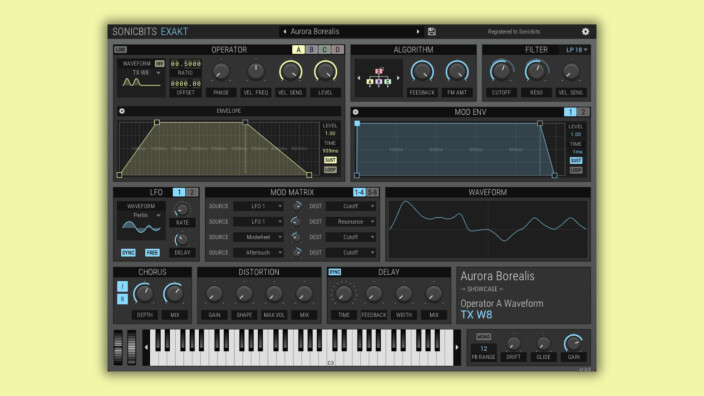
Task: Show mod matrix slots 5-8
Action: point(373,192)
